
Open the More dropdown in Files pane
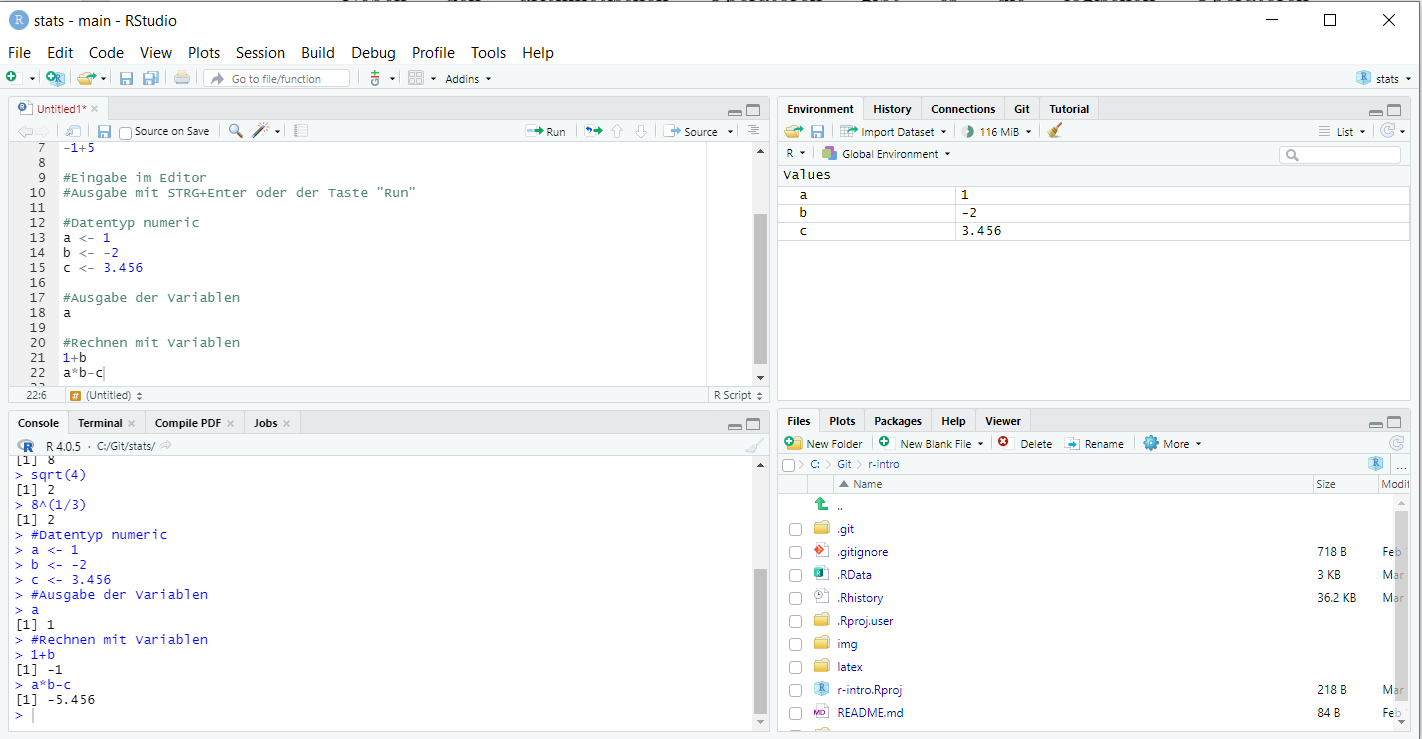(1172, 444)
